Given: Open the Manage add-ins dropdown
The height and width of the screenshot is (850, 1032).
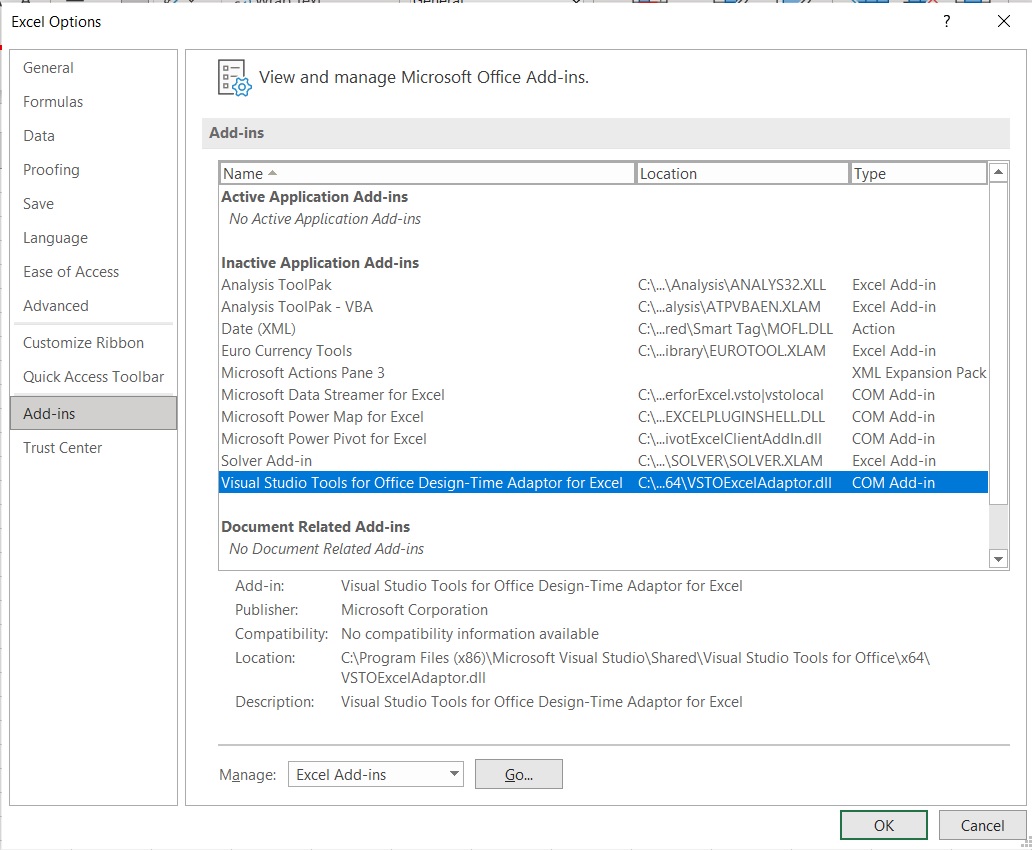Looking at the screenshot, I should coord(375,773).
